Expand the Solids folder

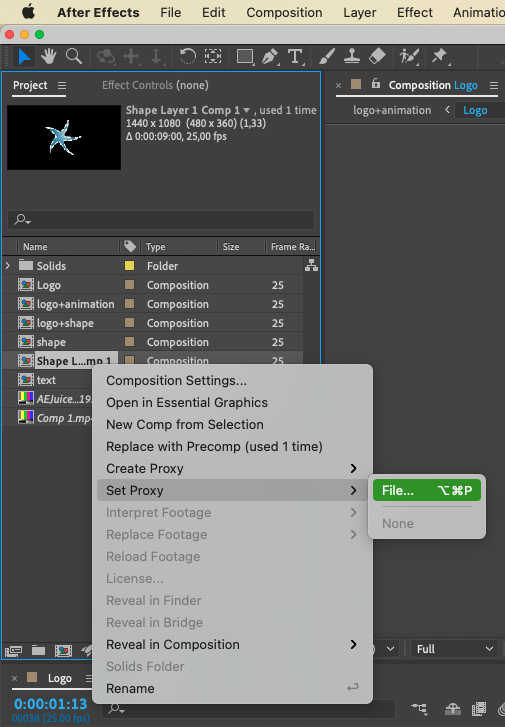tap(7, 266)
